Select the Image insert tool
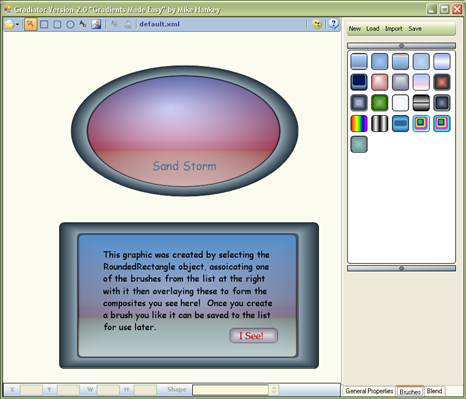466x399 pixels. pyautogui.click(x=96, y=24)
